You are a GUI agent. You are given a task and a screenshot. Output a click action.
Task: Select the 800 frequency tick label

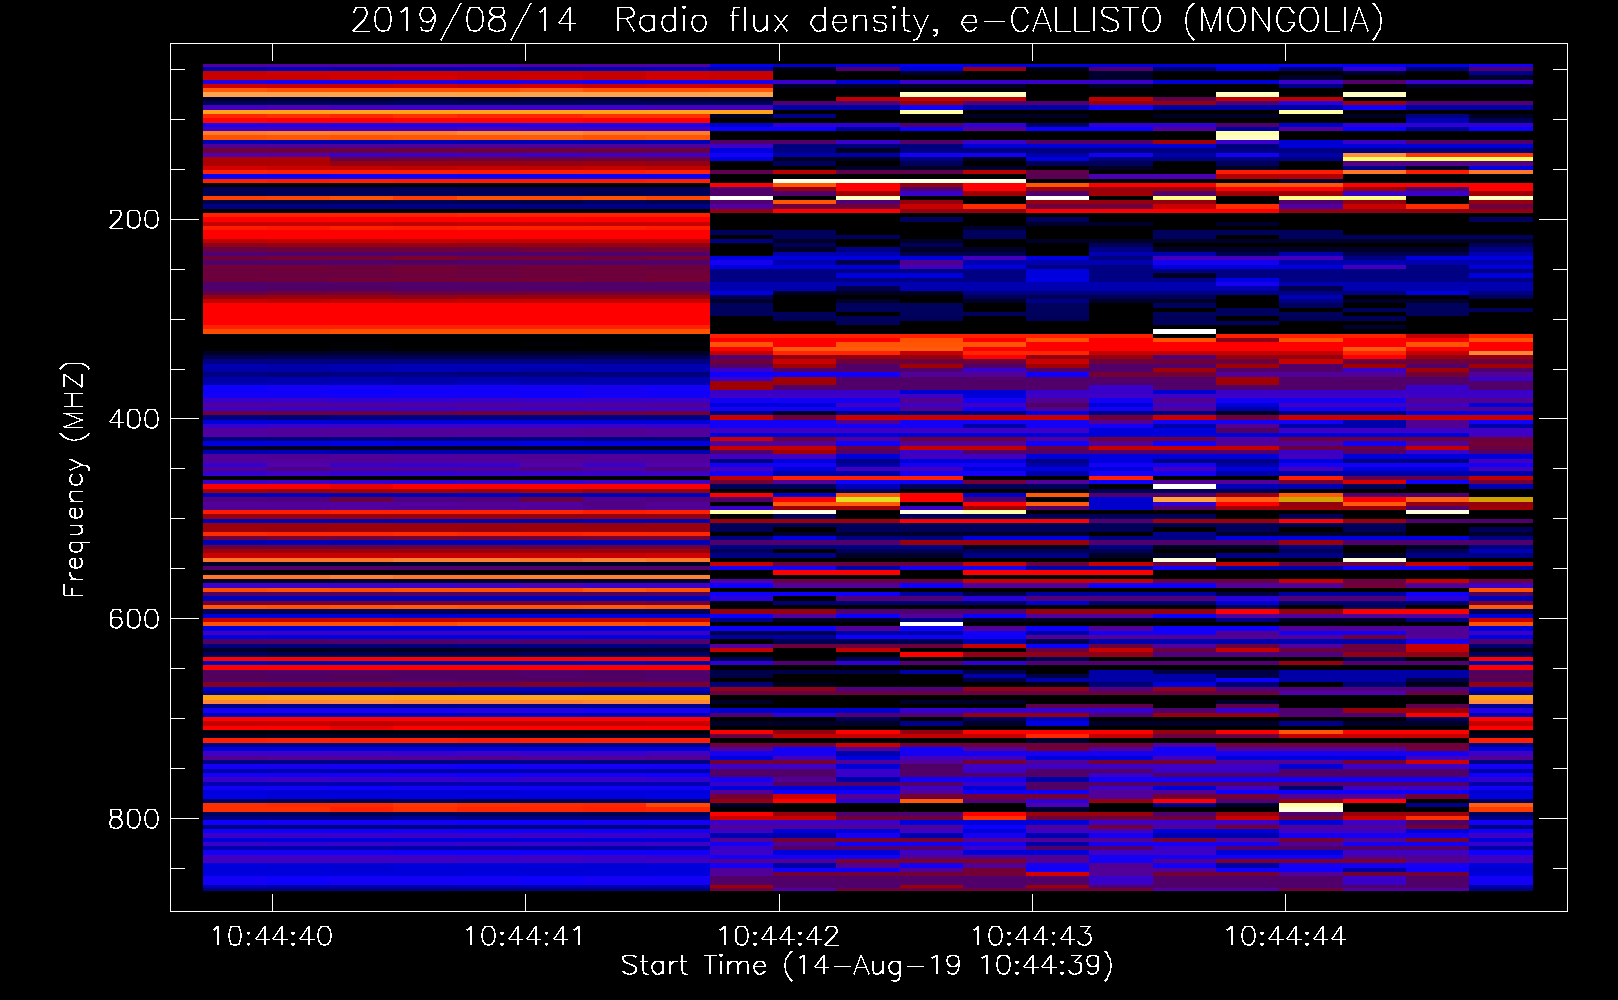tap(134, 819)
